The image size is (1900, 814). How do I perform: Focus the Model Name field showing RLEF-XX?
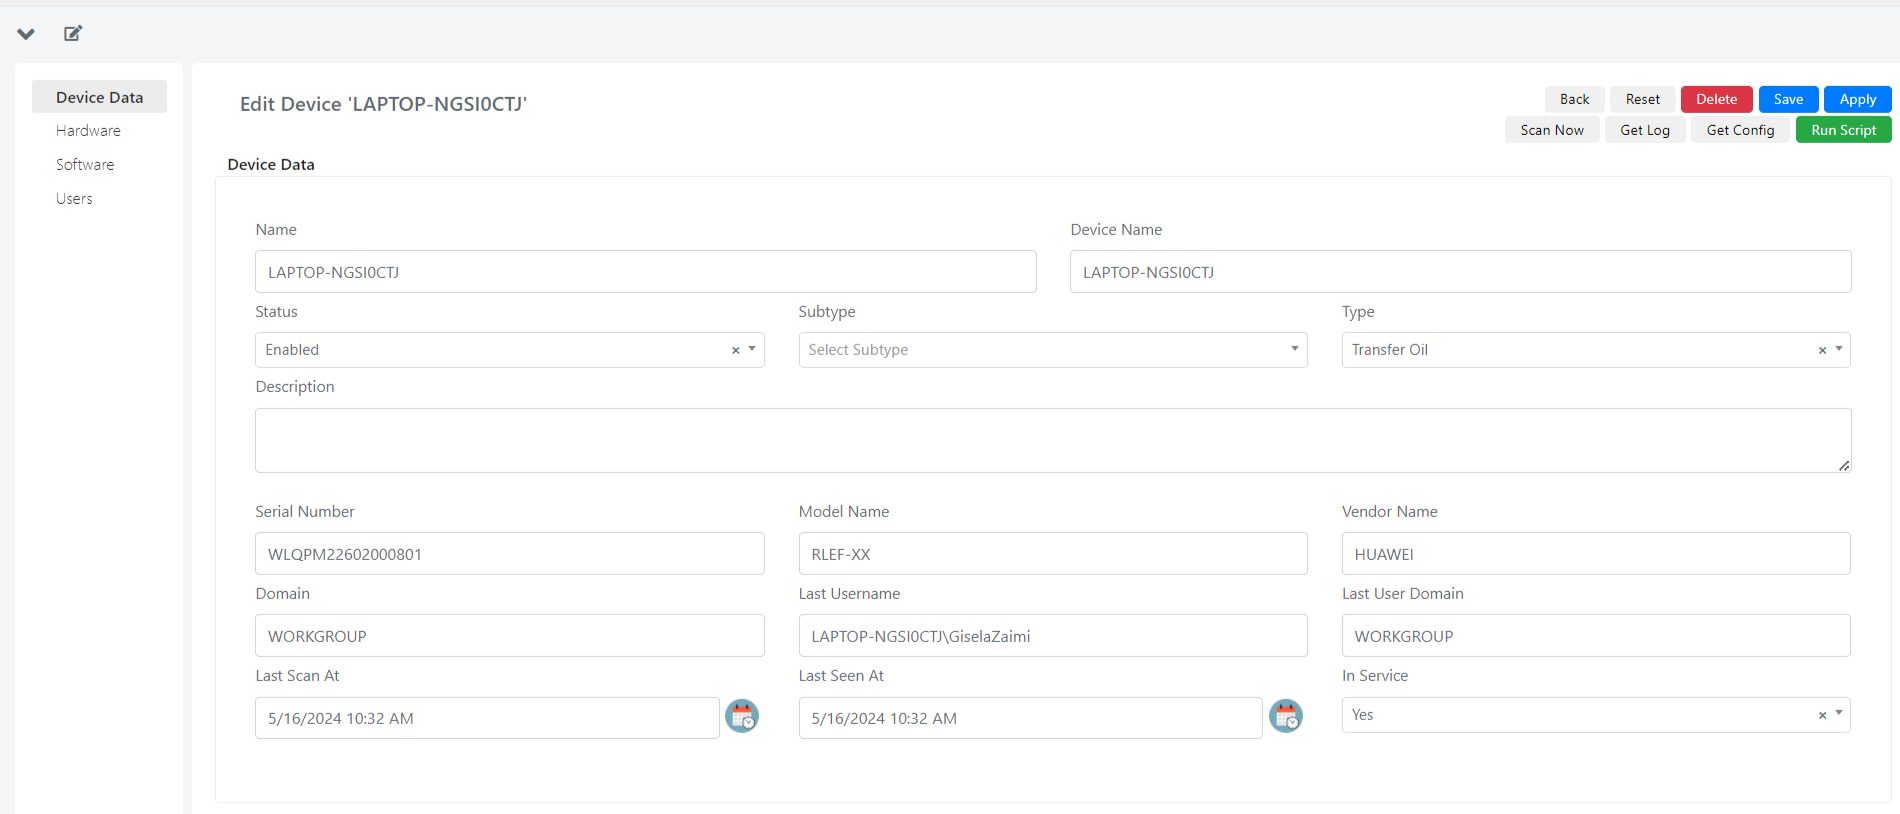1053,554
